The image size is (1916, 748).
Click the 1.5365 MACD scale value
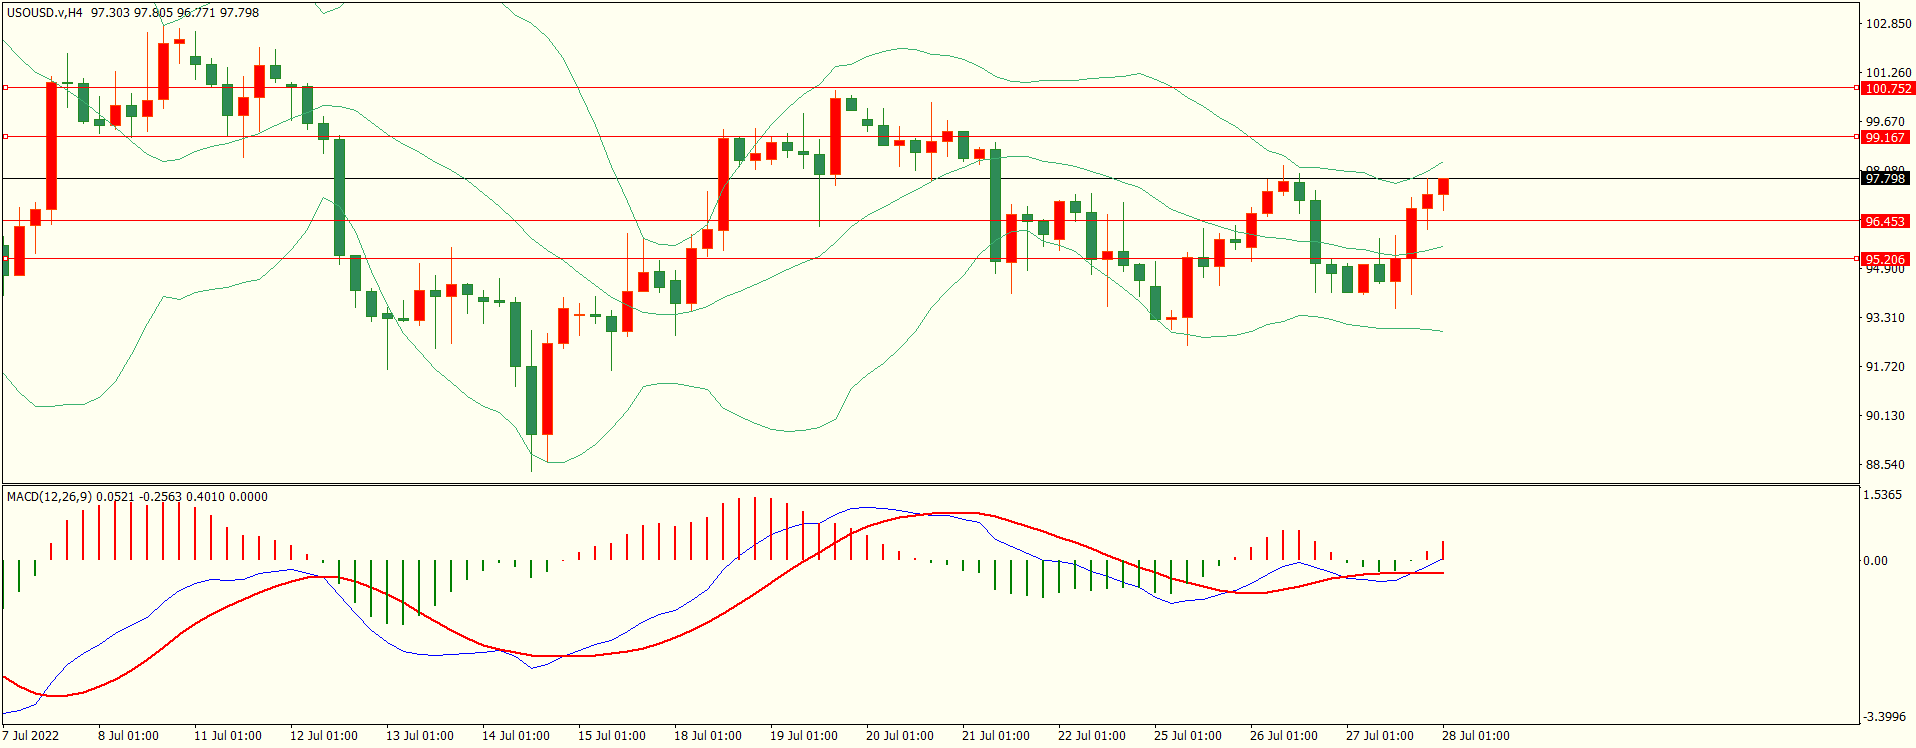(1882, 495)
